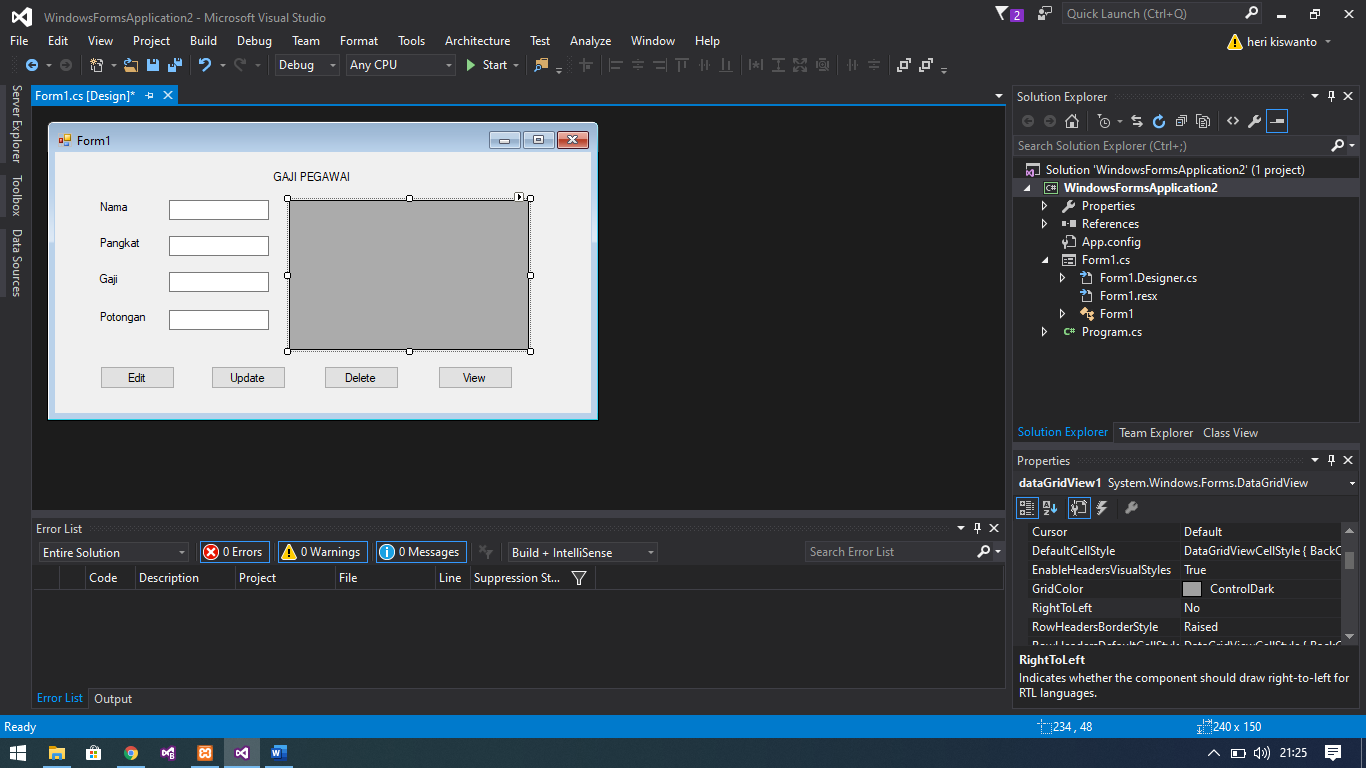Click inside the Nama text field on Form1
Image resolution: width=1366 pixels, height=768 pixels.
point(218,210)
